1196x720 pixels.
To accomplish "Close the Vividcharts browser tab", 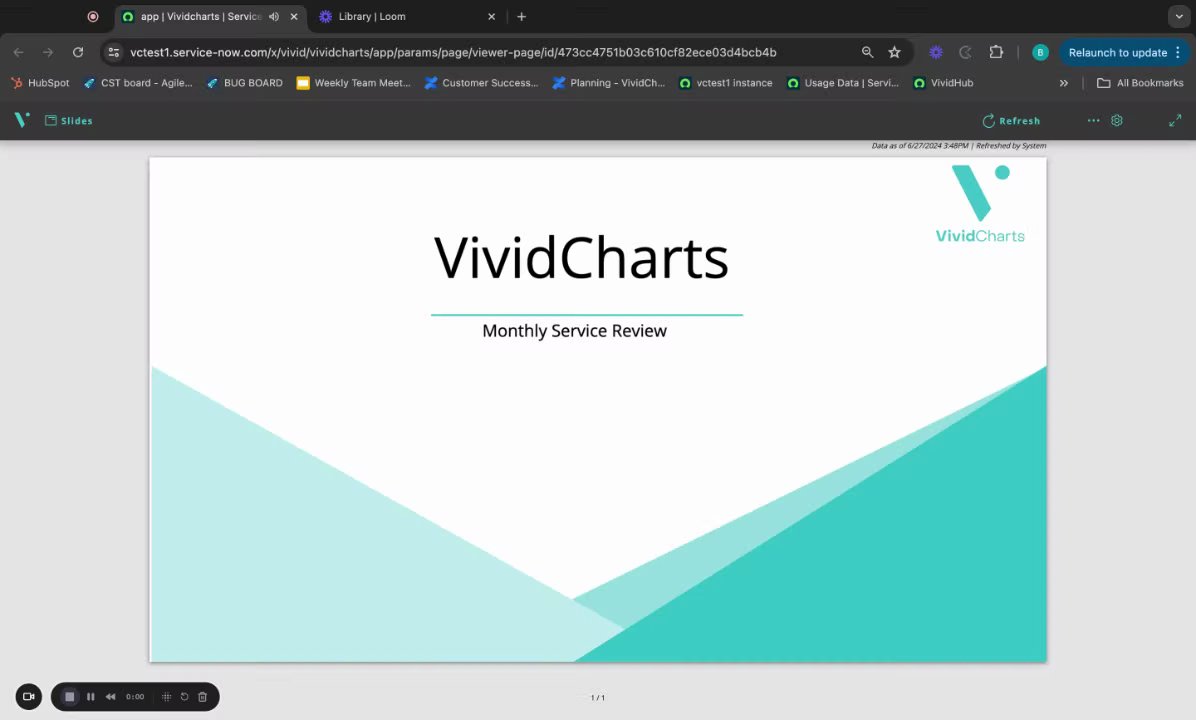I will click(294, 17).
